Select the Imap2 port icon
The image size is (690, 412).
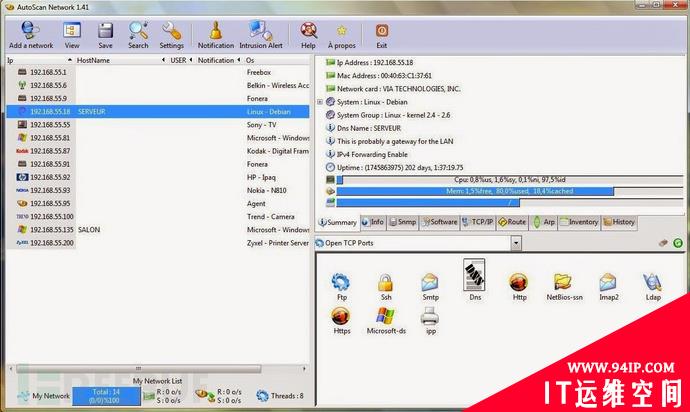(x=609, y=287)
